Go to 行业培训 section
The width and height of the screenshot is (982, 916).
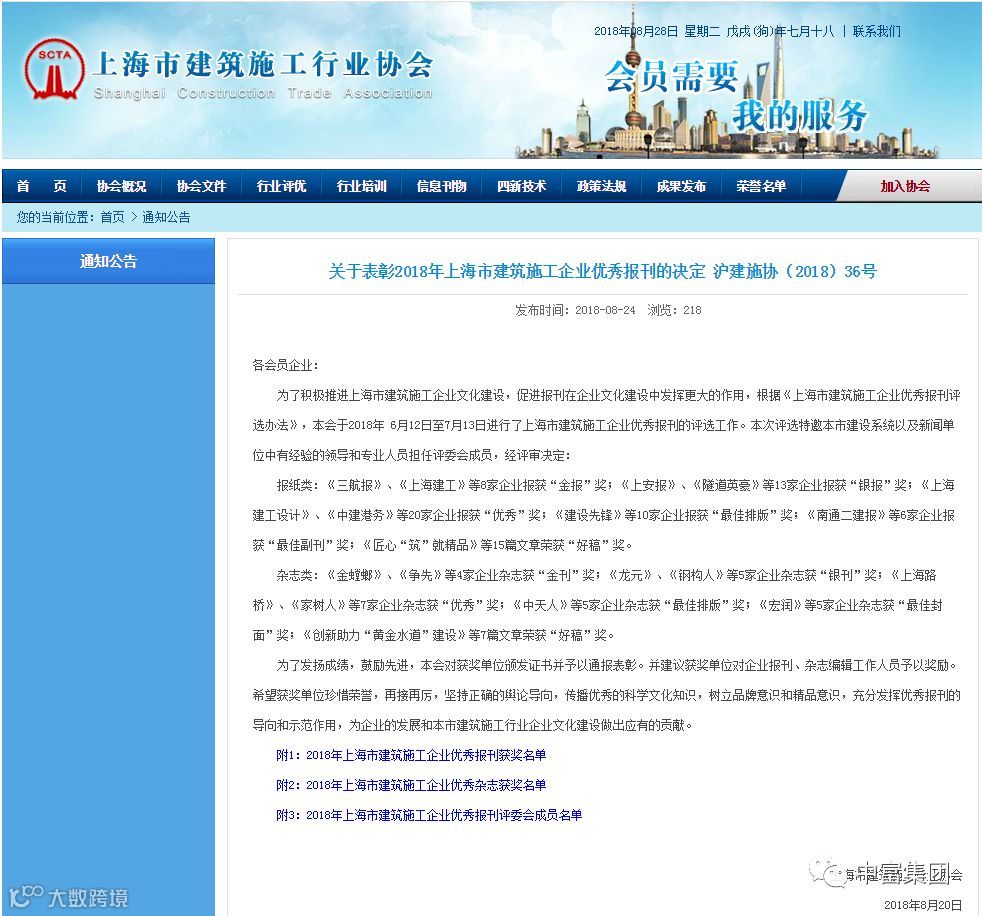click(361, 186)
